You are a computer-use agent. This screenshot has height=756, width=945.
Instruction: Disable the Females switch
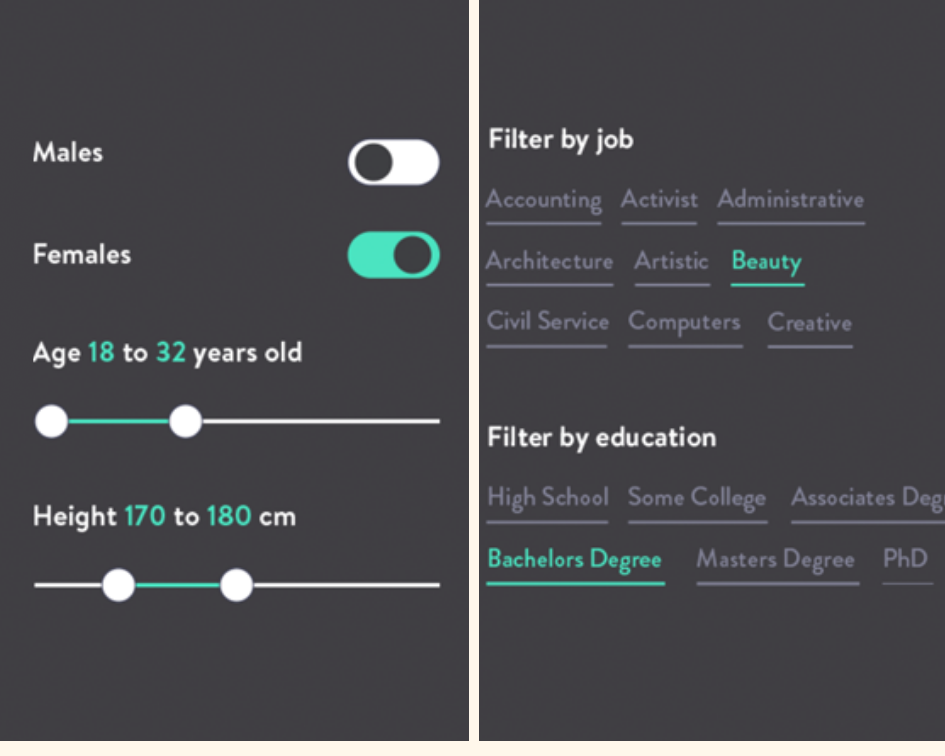tap(393, 255)
